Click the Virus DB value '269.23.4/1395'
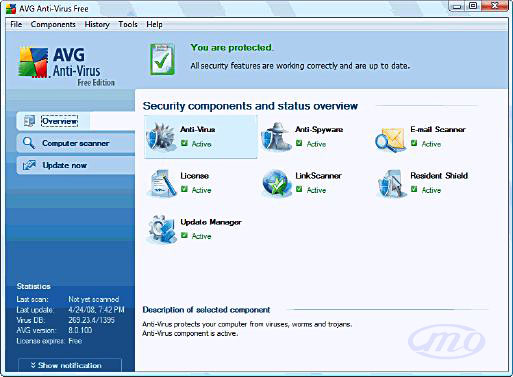513x377 pixels. pos(91,320)
